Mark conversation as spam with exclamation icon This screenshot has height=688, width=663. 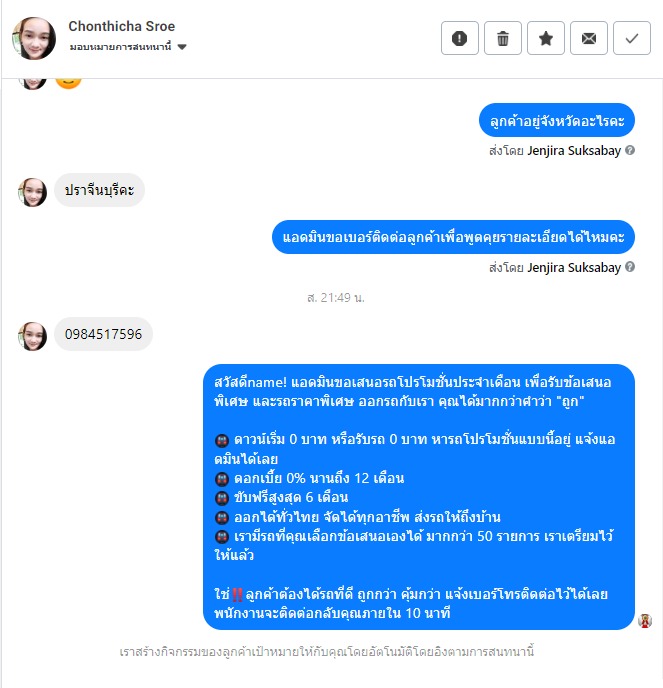point(459,38)
